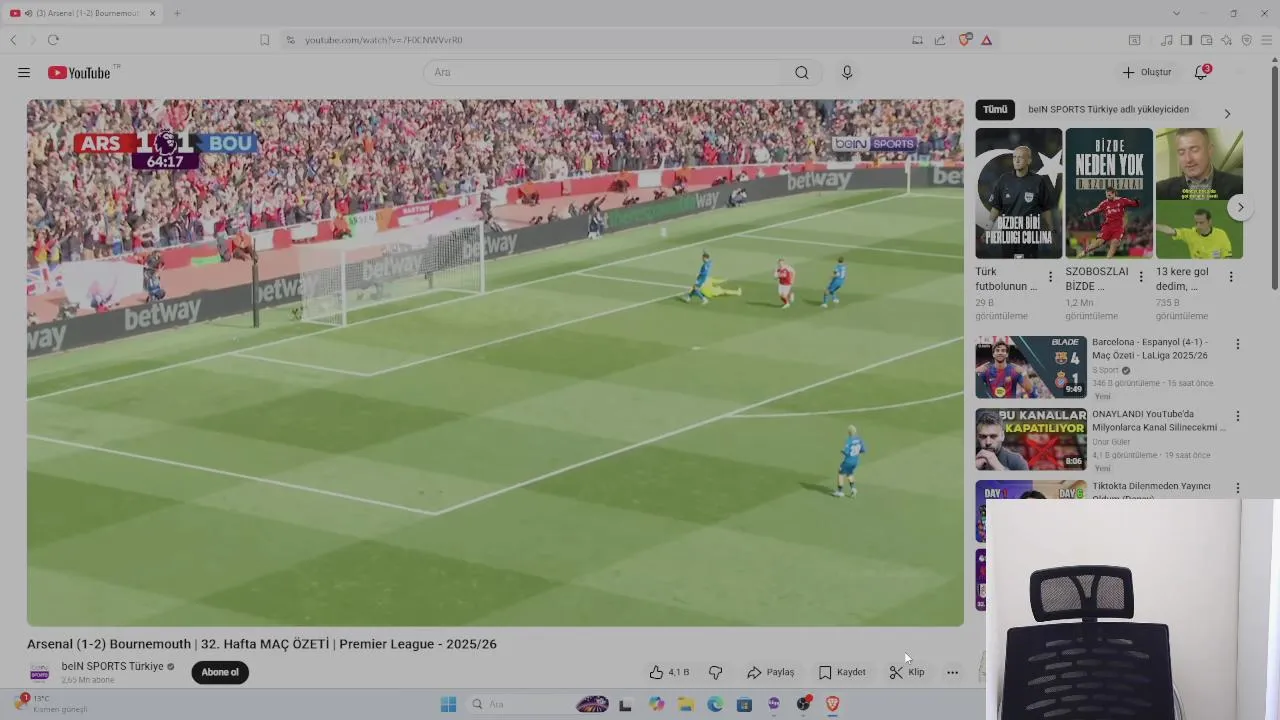Like the video with thumbs up
This screenshot has height=720, width=1280.
pyautogui.click(x=668, y=673)
